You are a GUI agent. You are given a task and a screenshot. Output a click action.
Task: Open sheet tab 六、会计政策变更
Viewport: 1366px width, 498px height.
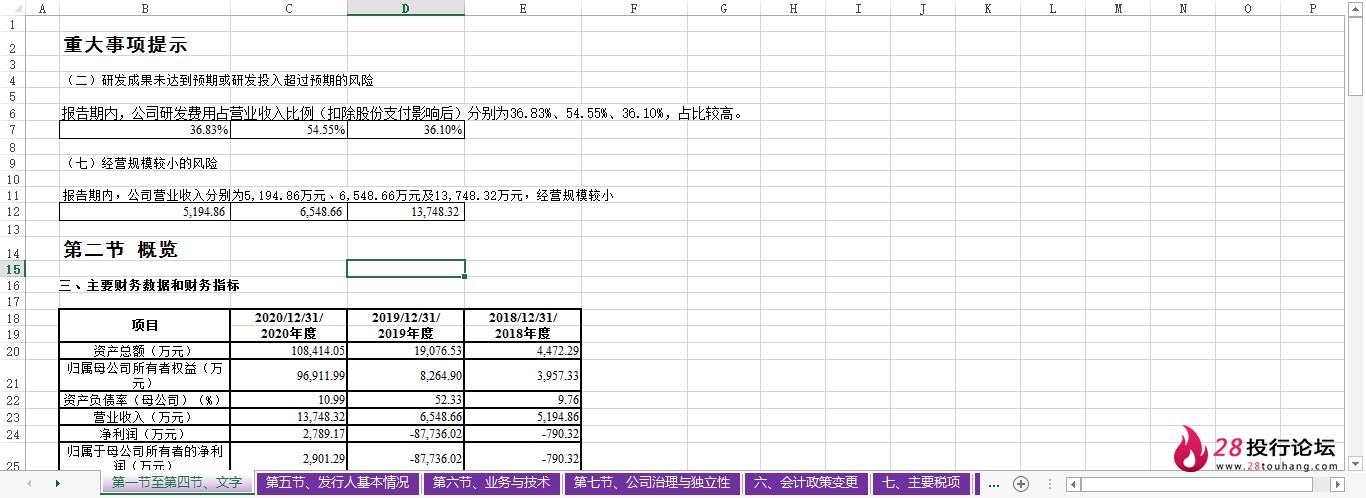(x=806, y=483)
